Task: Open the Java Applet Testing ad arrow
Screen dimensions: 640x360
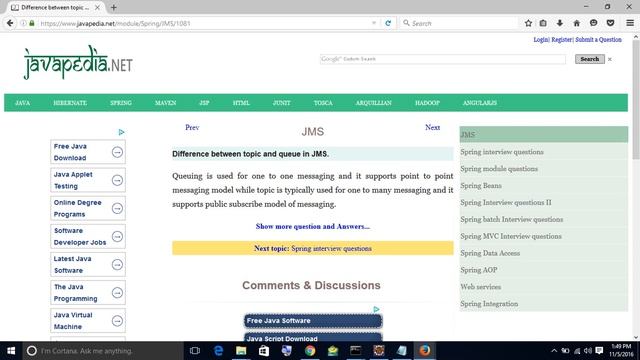Action: click(x=117, y=180)
